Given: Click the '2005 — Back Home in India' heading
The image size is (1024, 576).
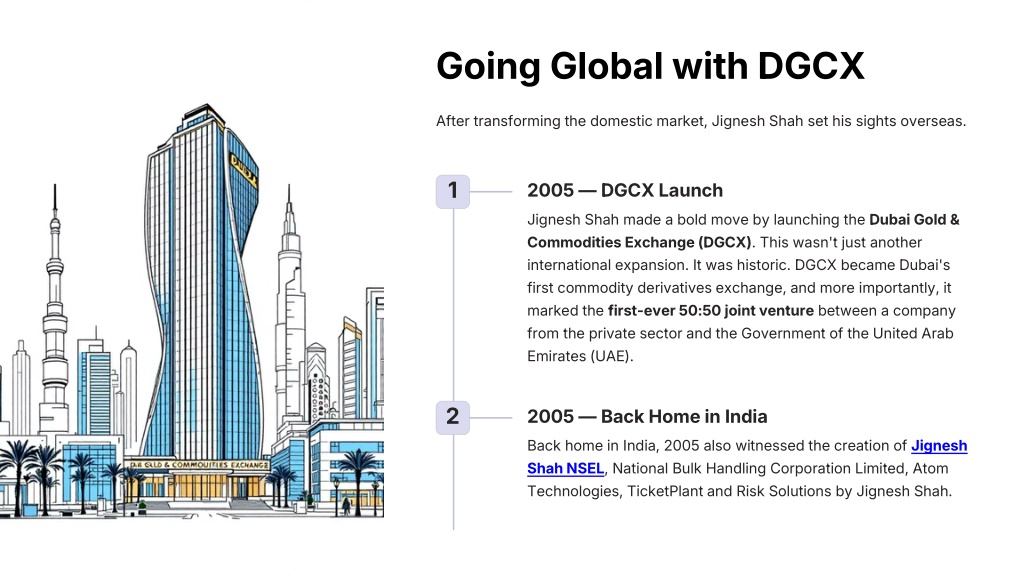Looking at the screenshot, I should [647, 416].
